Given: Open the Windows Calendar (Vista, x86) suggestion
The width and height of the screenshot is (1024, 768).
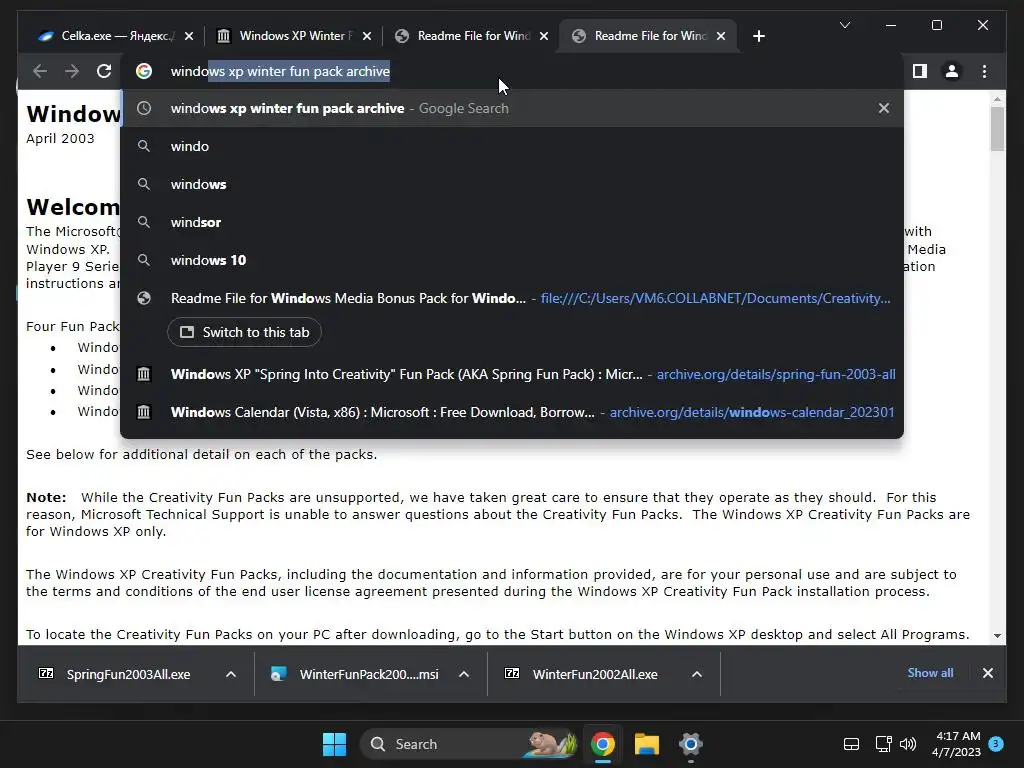Looking at the screenshot, I should 512,412.
